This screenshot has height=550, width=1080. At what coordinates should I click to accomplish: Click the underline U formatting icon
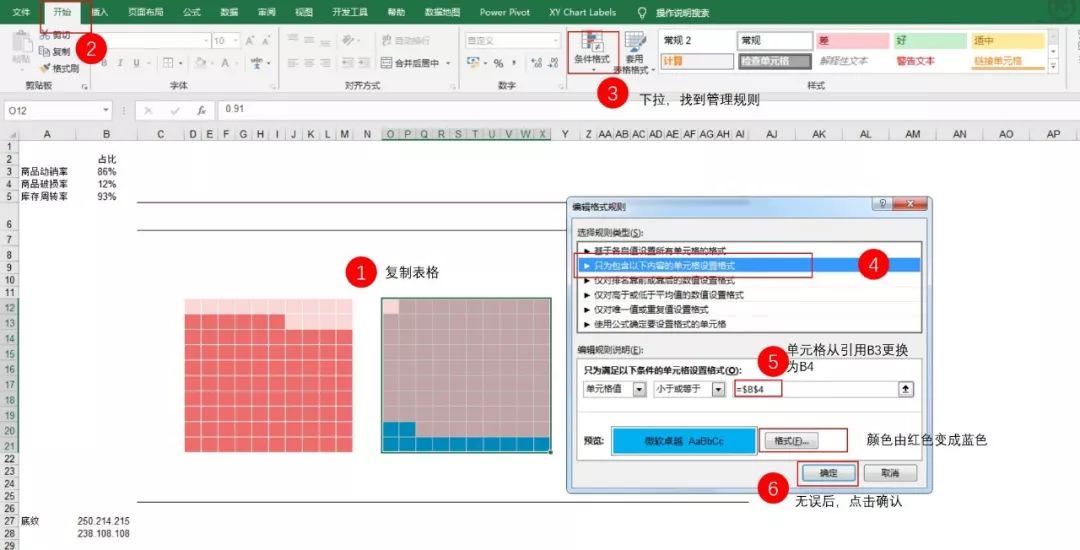click(133, 63)
